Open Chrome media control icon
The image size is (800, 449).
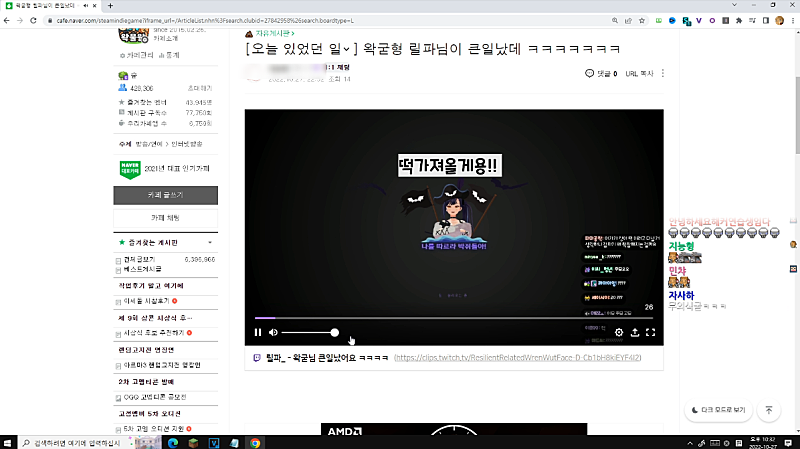[x=752, y=20]
